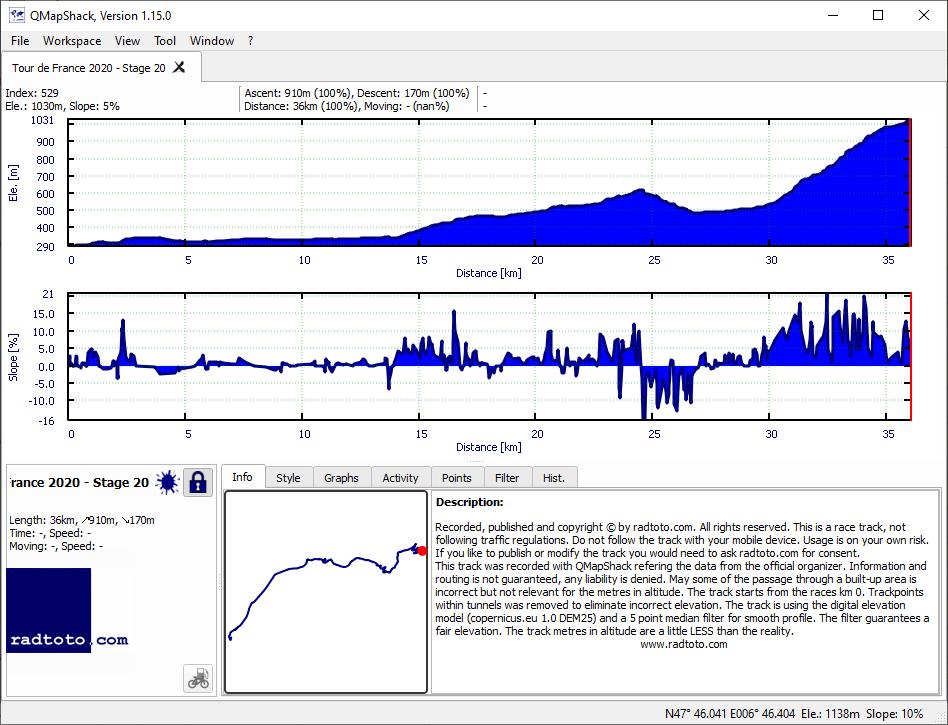Click the blue splat color icon

click(167, 483)
